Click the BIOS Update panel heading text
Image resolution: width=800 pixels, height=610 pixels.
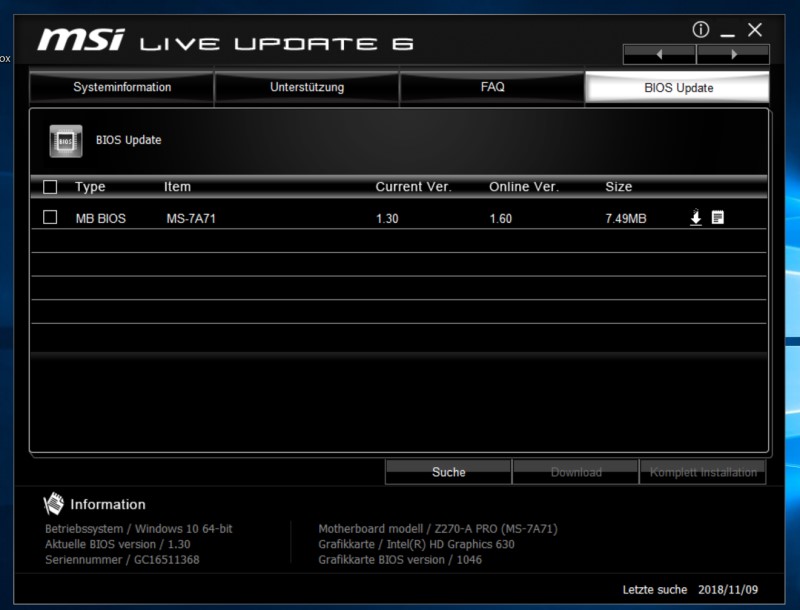click(129, 140)
